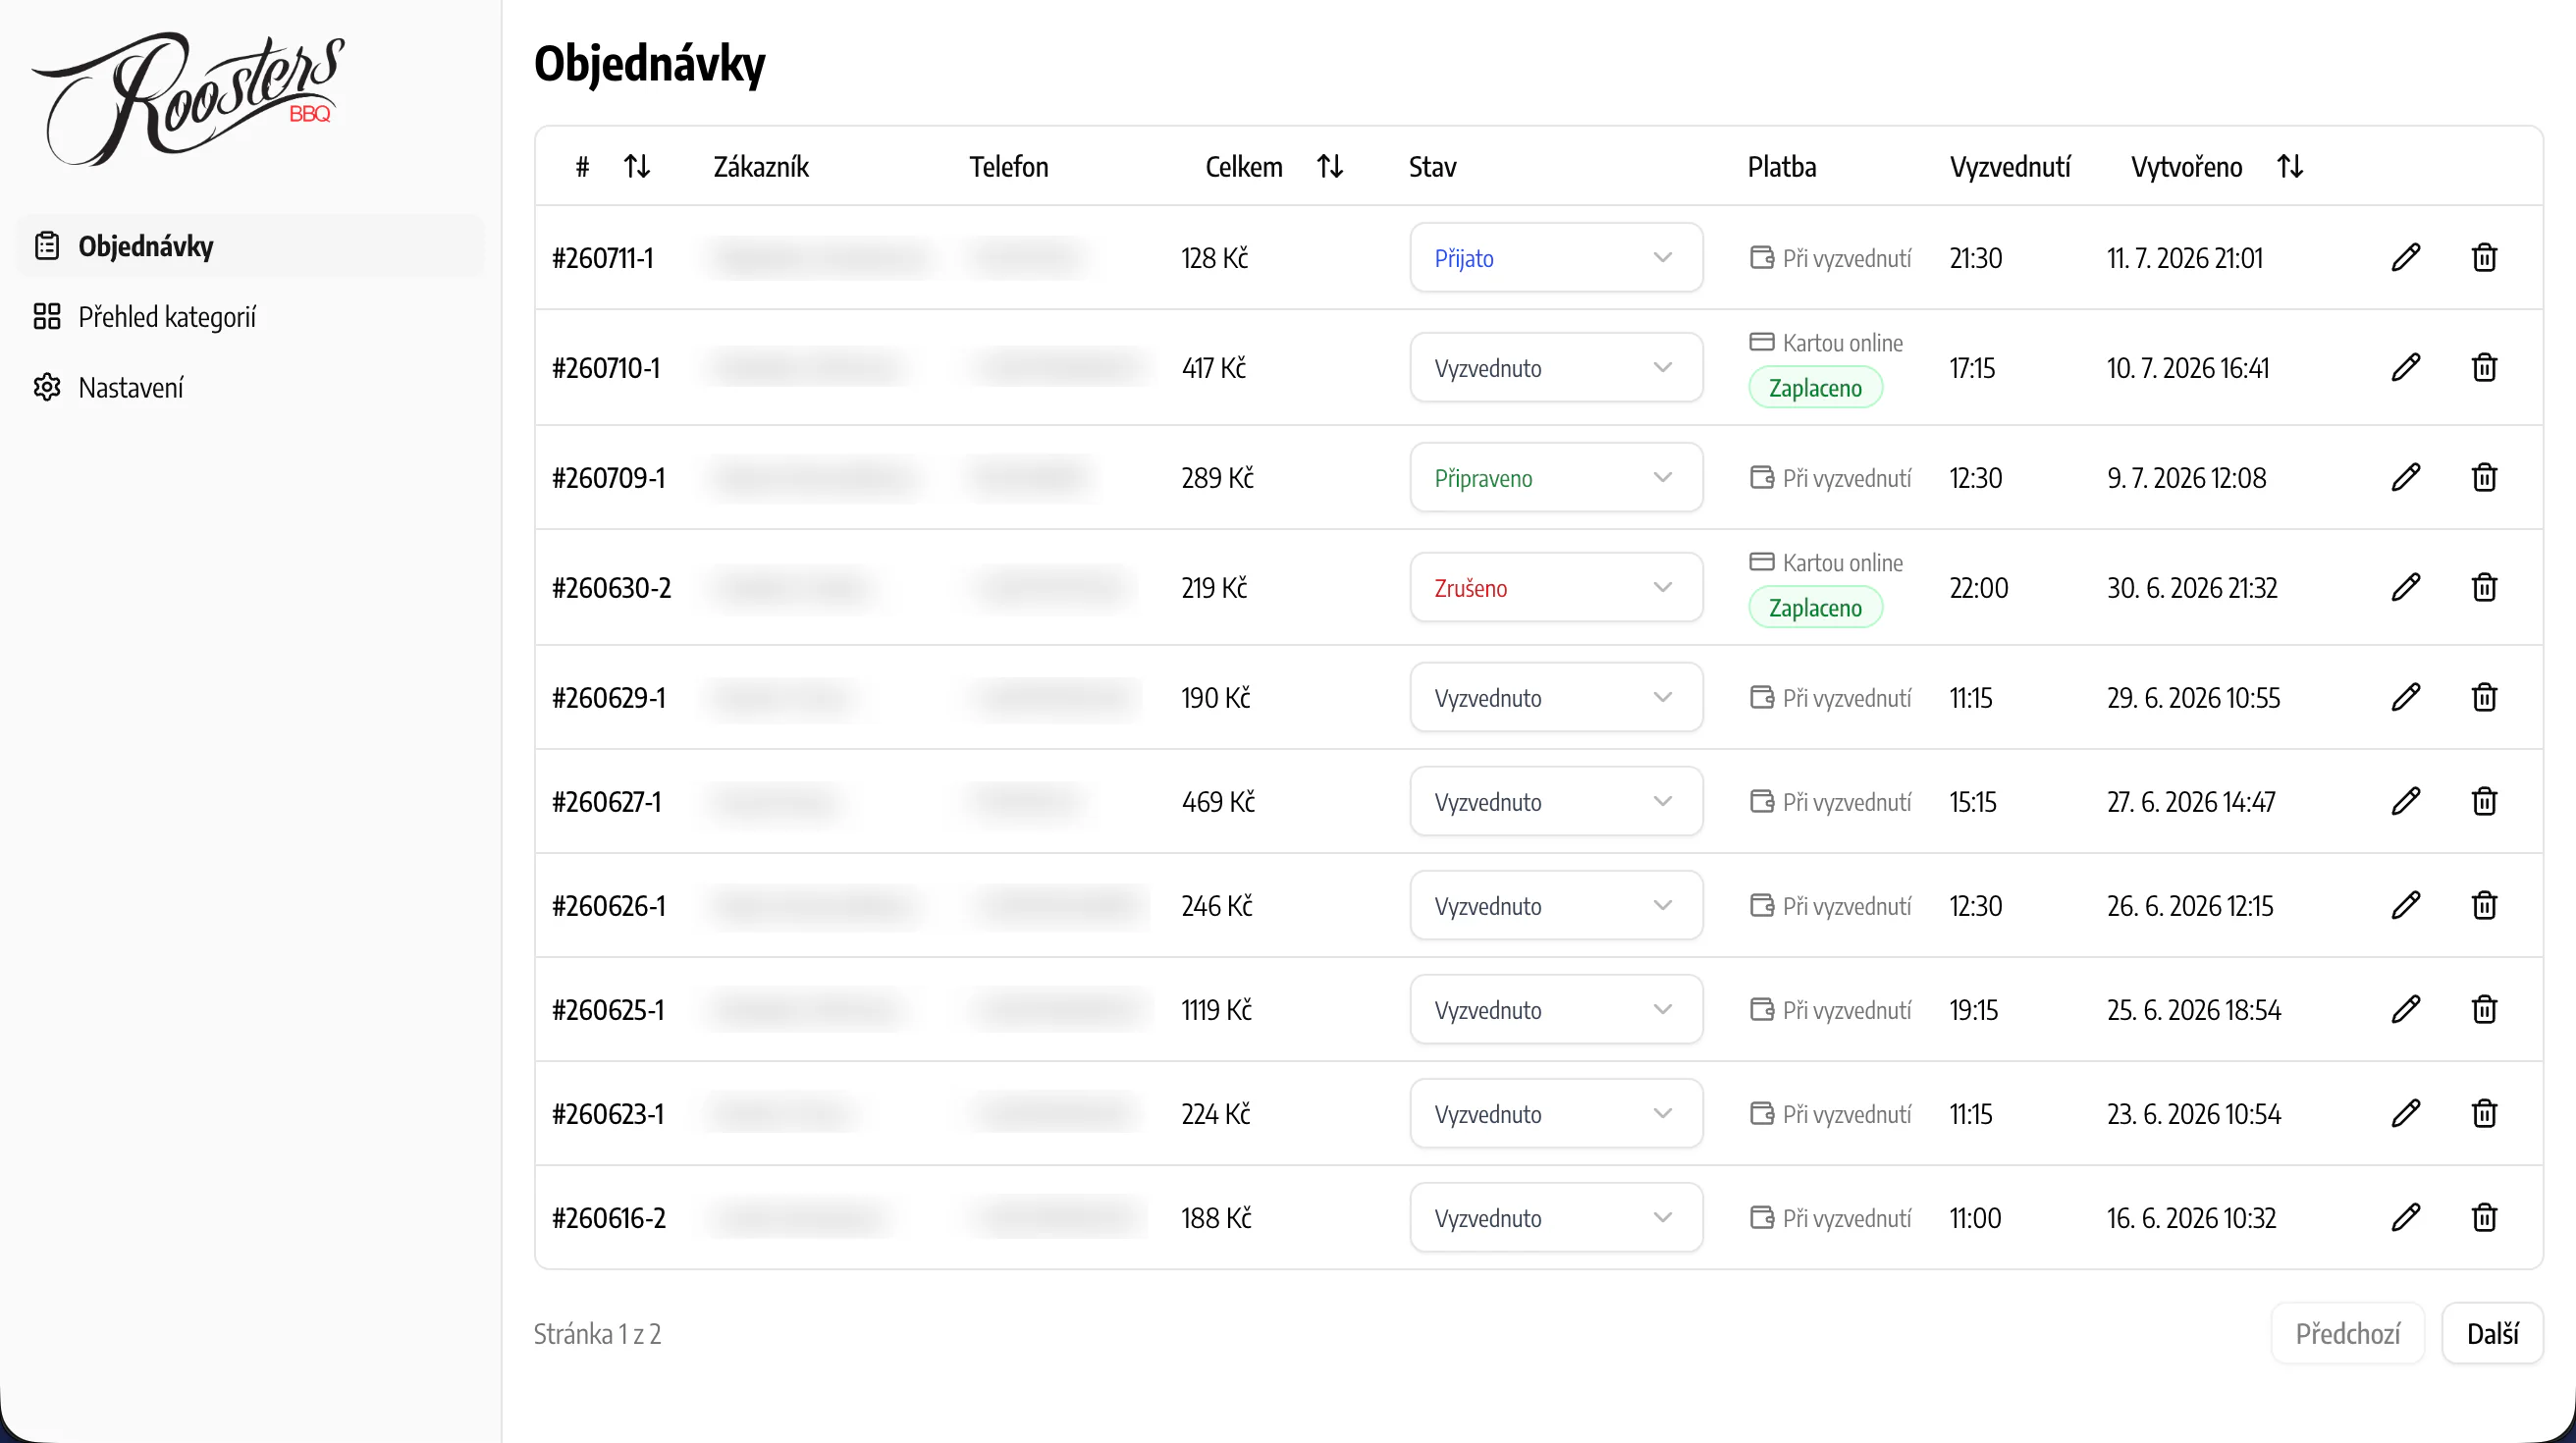Delete order #260625-1 with trash icon

2485,1009
